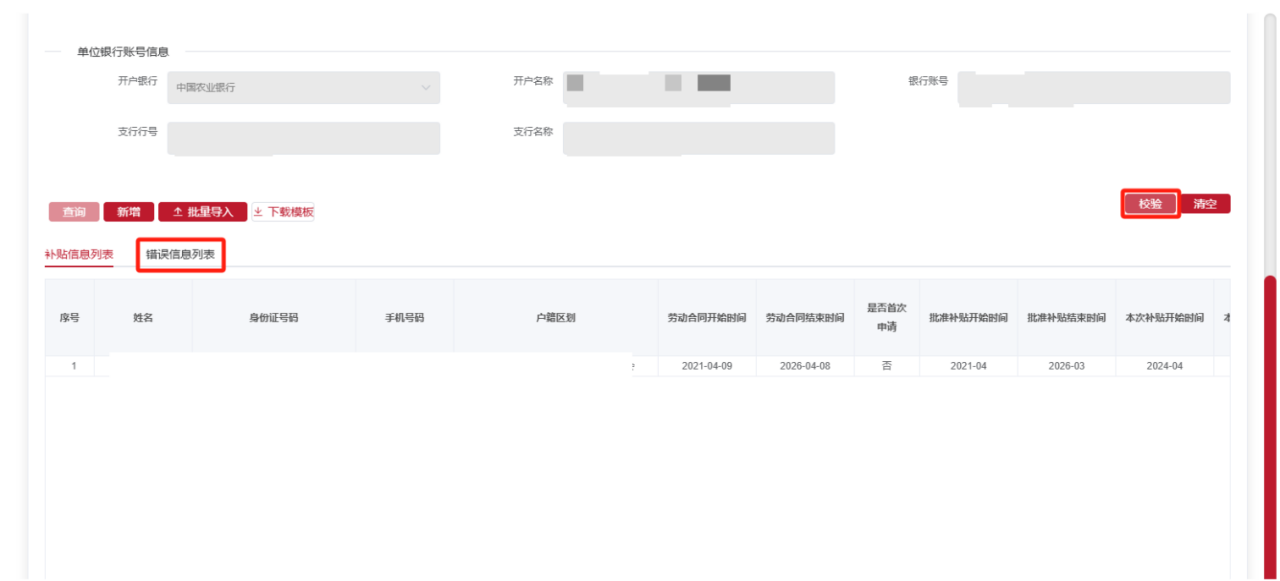Select the 支行行号 branch number field
This screenshot has width=1280, height=581.
coord(305,138)
